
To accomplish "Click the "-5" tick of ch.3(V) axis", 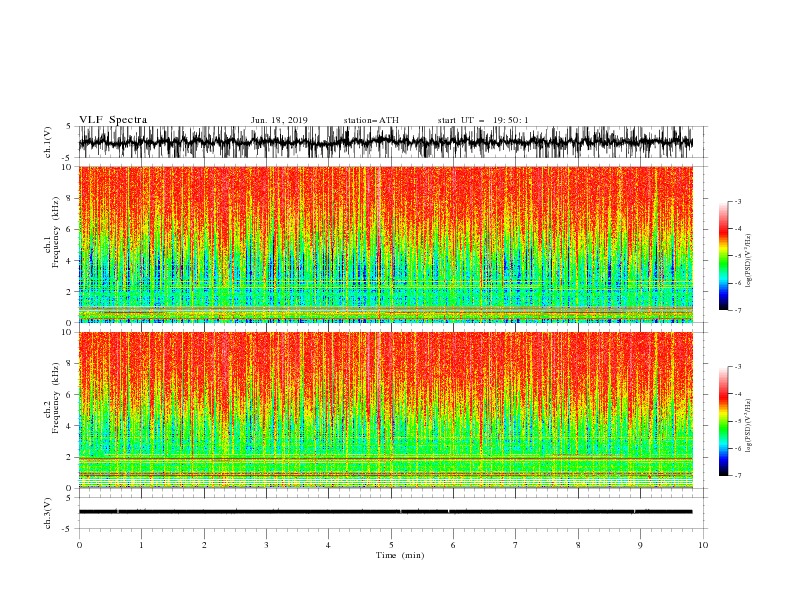I will pyautogui.click(x=68, y=529).
